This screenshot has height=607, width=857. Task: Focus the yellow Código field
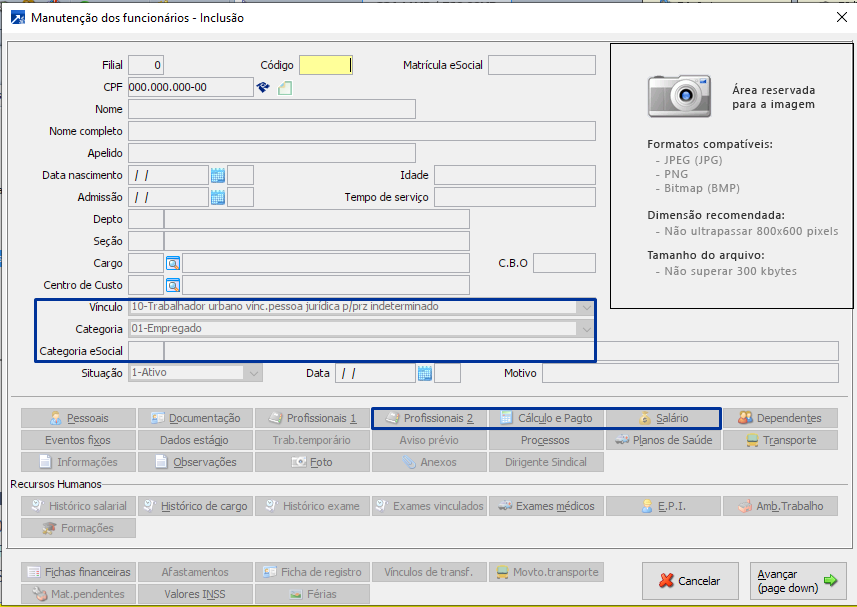tap(326, 65)
